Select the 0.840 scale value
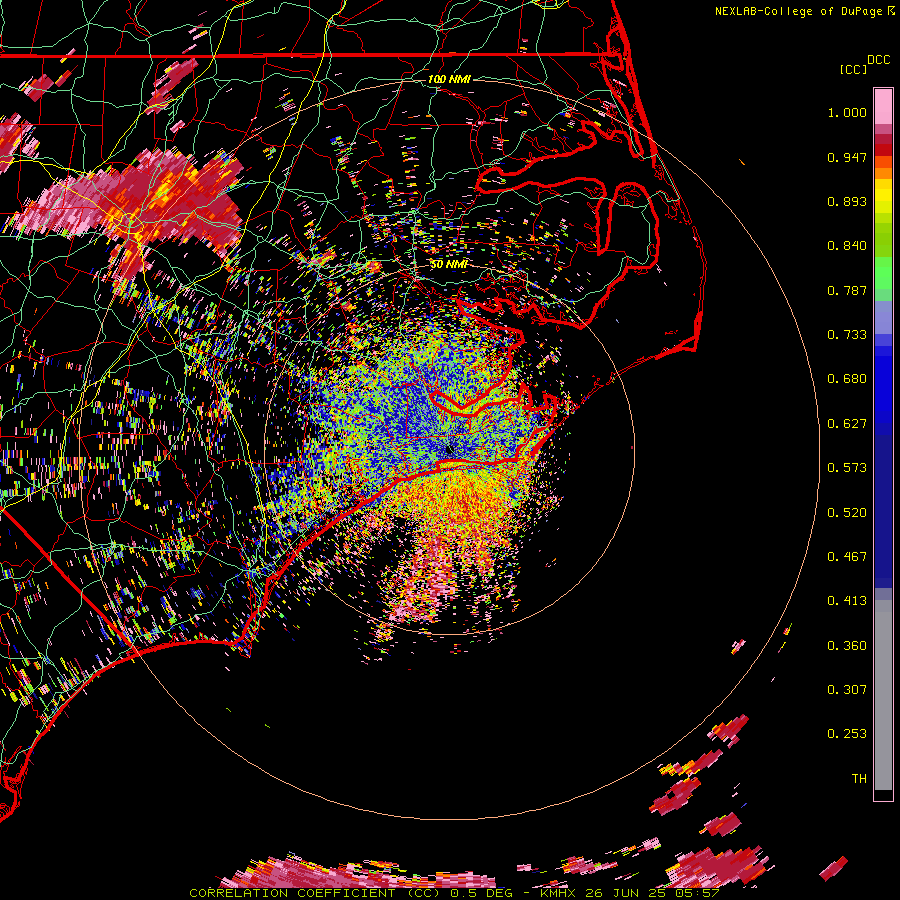Screen dimensions: 900x900 847,246
